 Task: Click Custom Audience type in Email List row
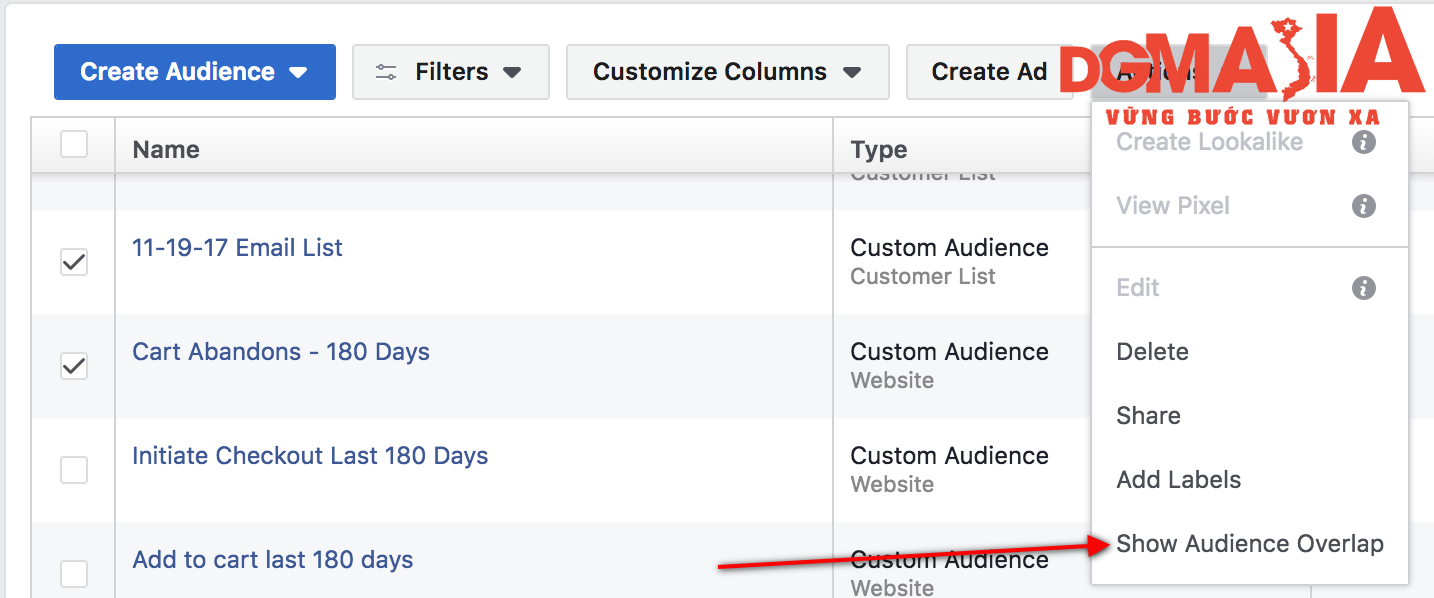tap(949, 248)
